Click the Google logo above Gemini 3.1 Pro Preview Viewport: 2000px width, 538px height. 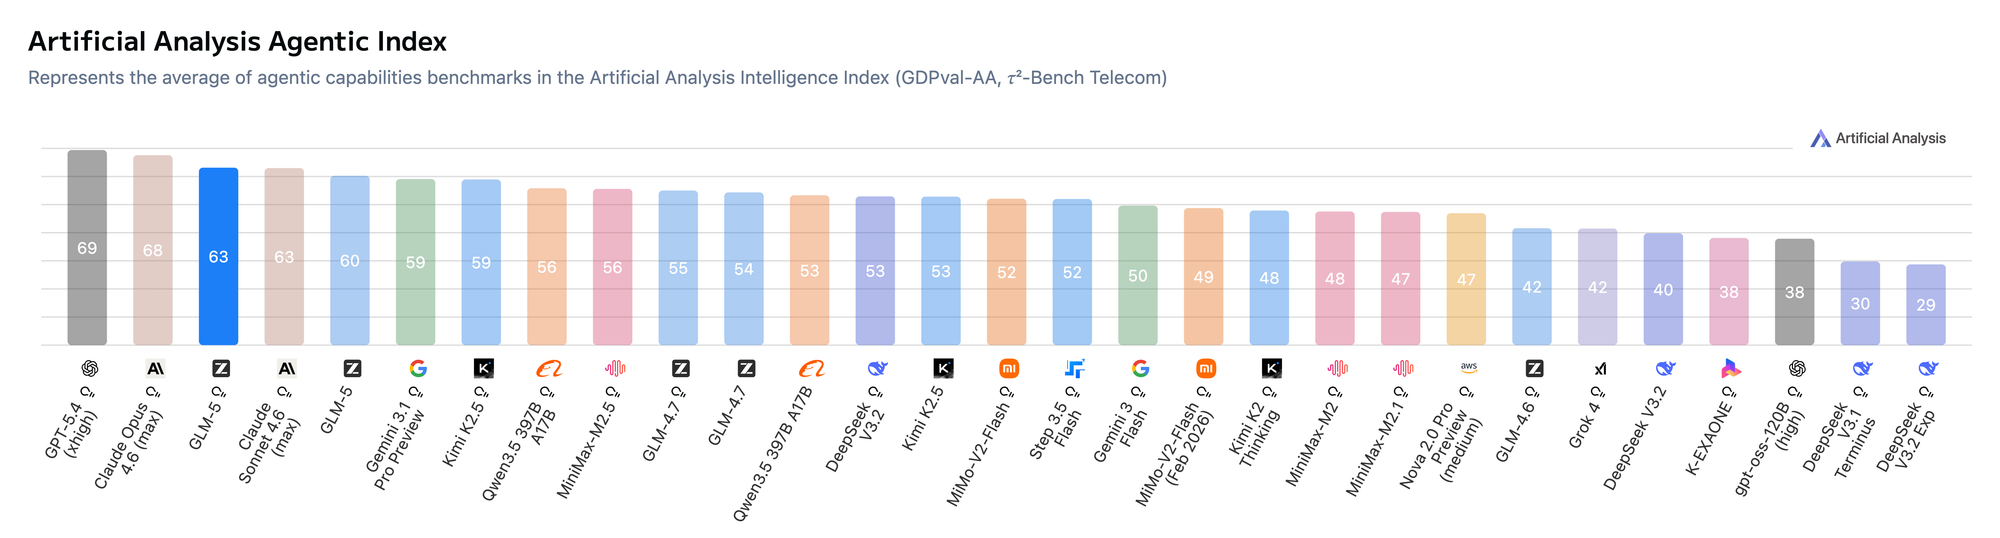click(x=418, y=369)
